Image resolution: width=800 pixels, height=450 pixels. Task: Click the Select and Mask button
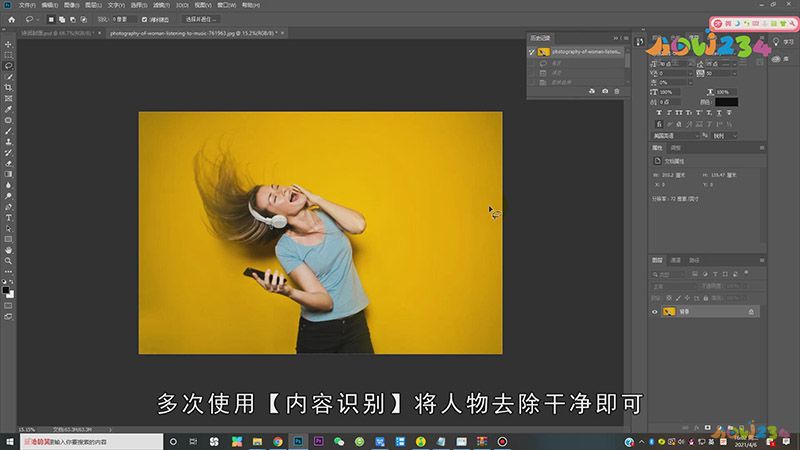click(201, 19)
